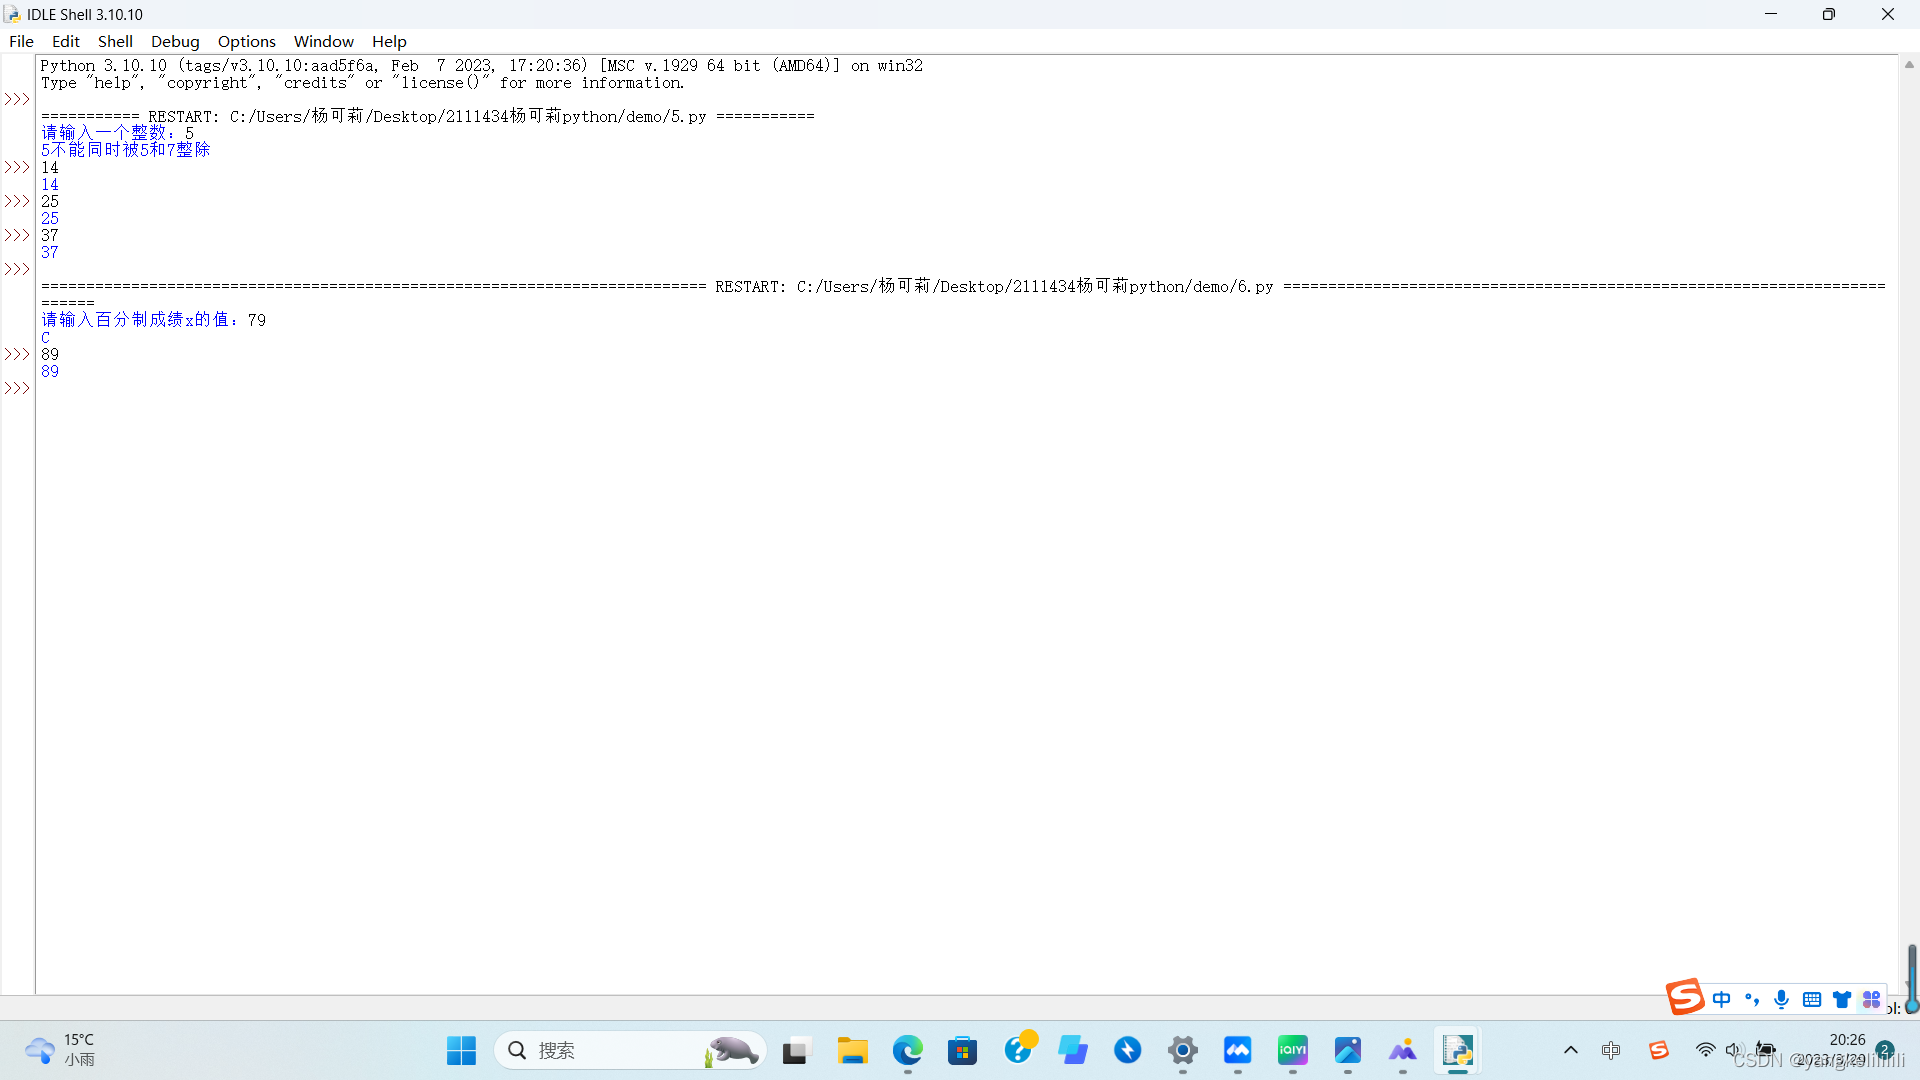
Task: Expand the Options menu
Action: click(x=246, y=41)
